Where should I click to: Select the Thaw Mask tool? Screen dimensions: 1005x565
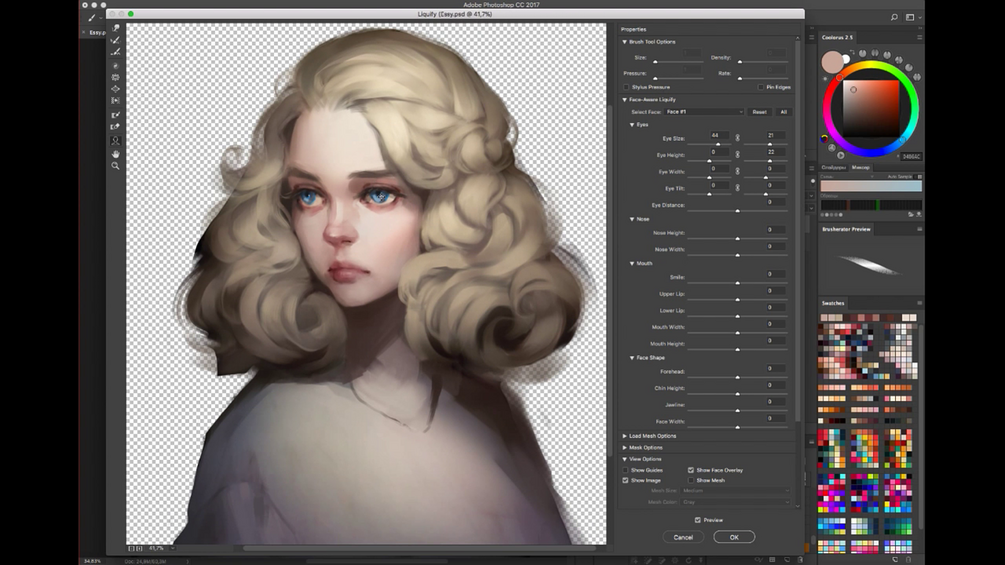tap(115, 126)
